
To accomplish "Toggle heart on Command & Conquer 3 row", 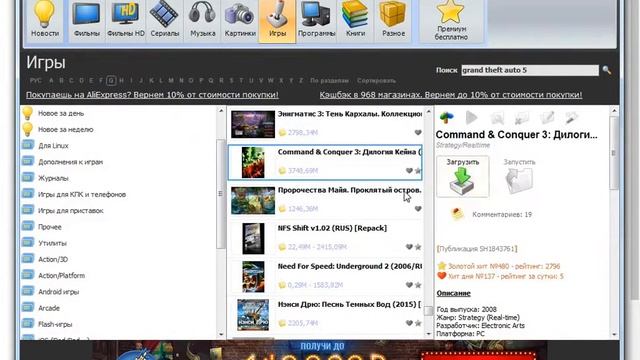I will pos(409,171).
